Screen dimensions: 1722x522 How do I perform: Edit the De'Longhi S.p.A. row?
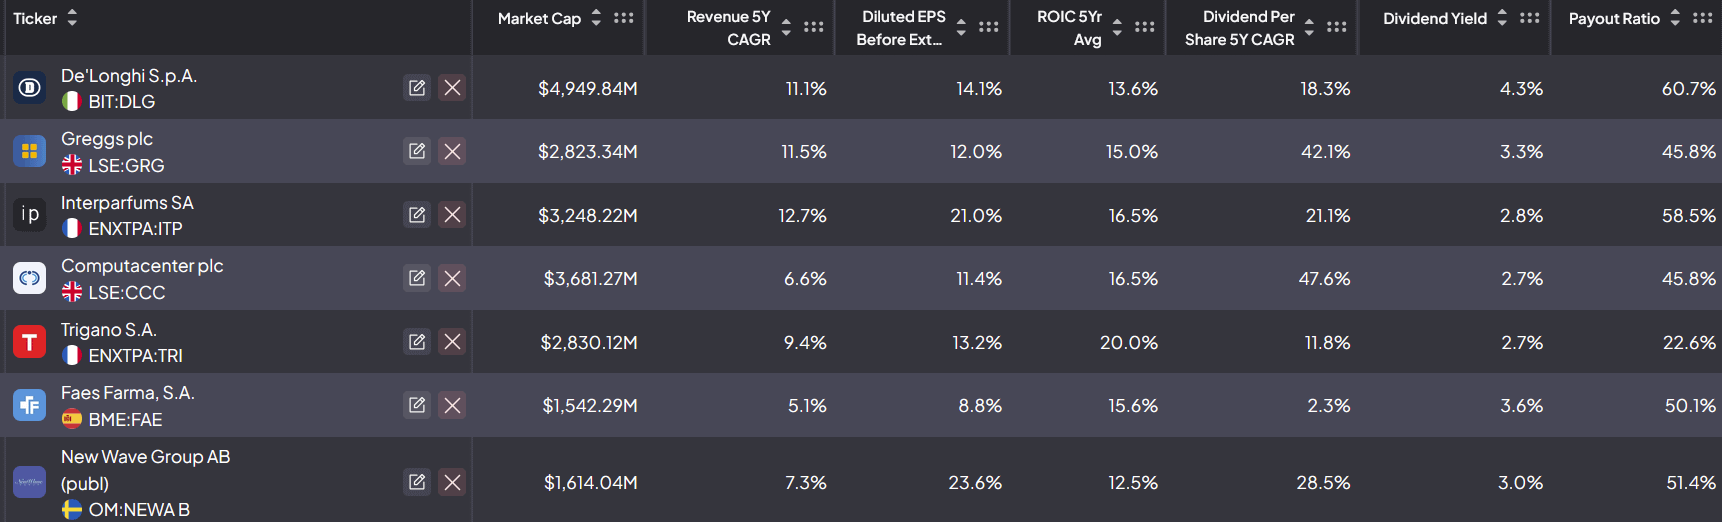[x=417, y=88]
